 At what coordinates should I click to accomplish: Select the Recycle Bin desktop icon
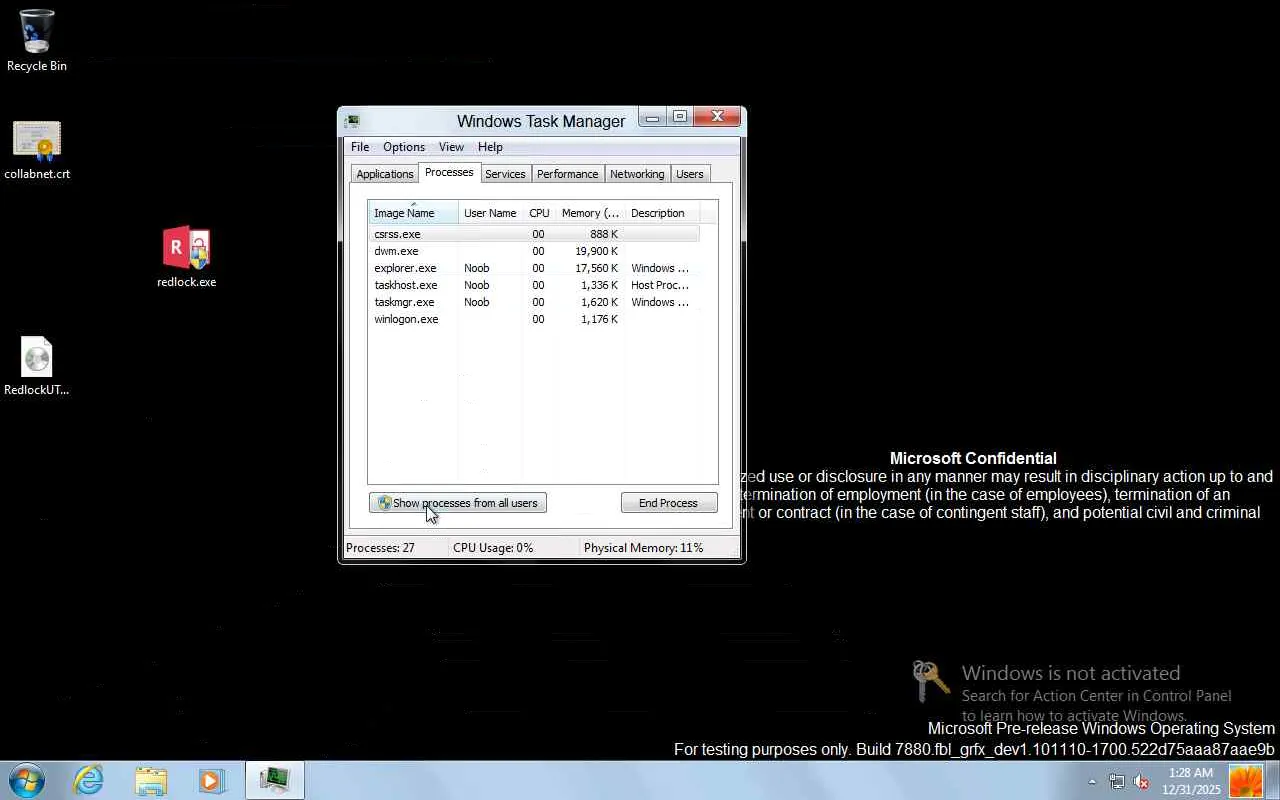pyautogui.click(x=37, y=41)
